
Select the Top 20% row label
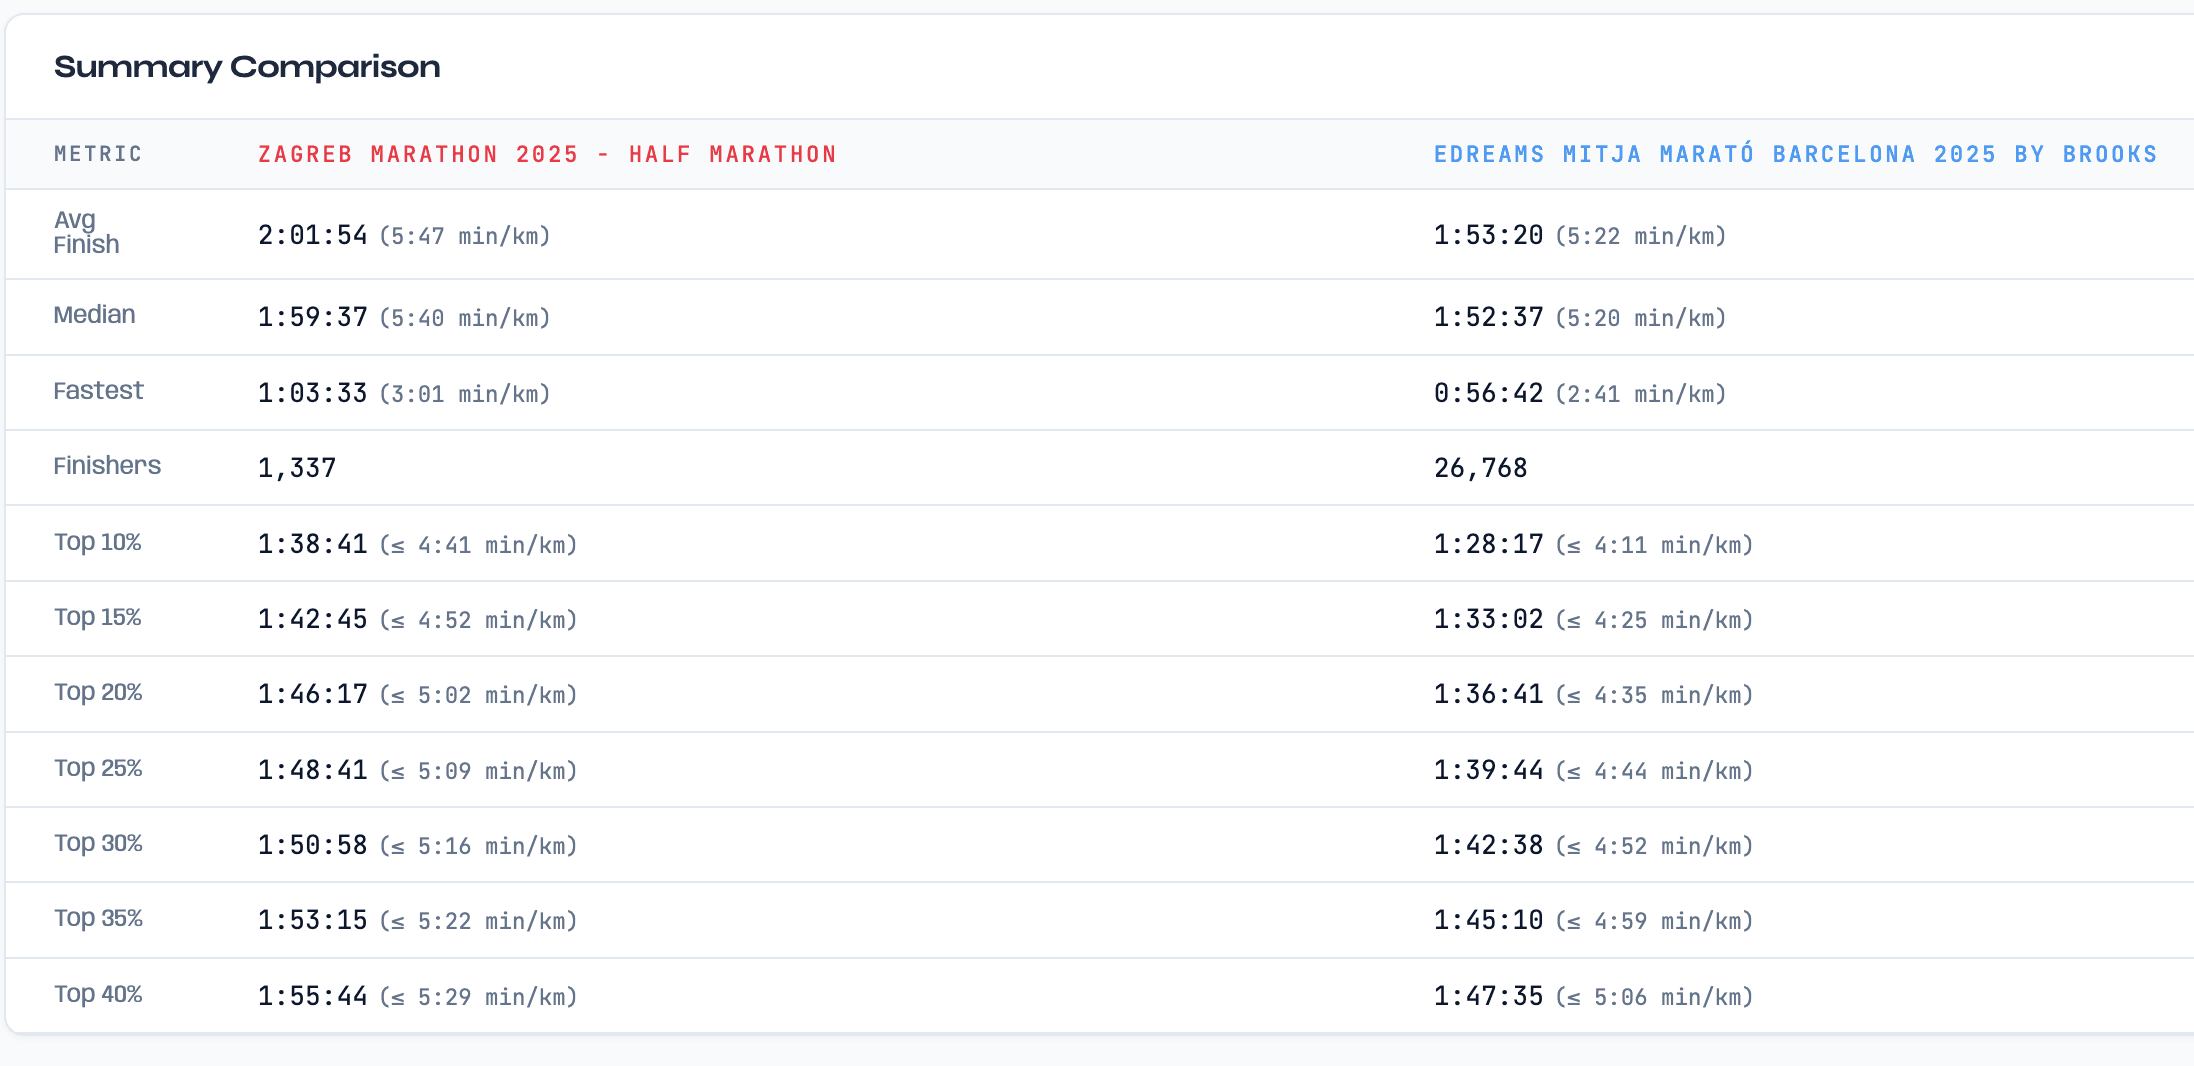98,692
